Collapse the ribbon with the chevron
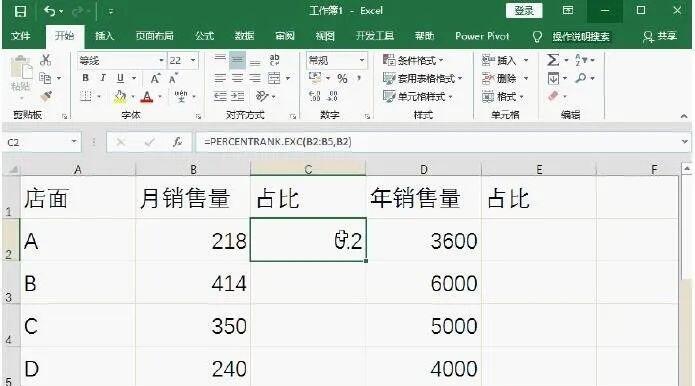Viewport: 695px width, 386px height. point(684,116)
